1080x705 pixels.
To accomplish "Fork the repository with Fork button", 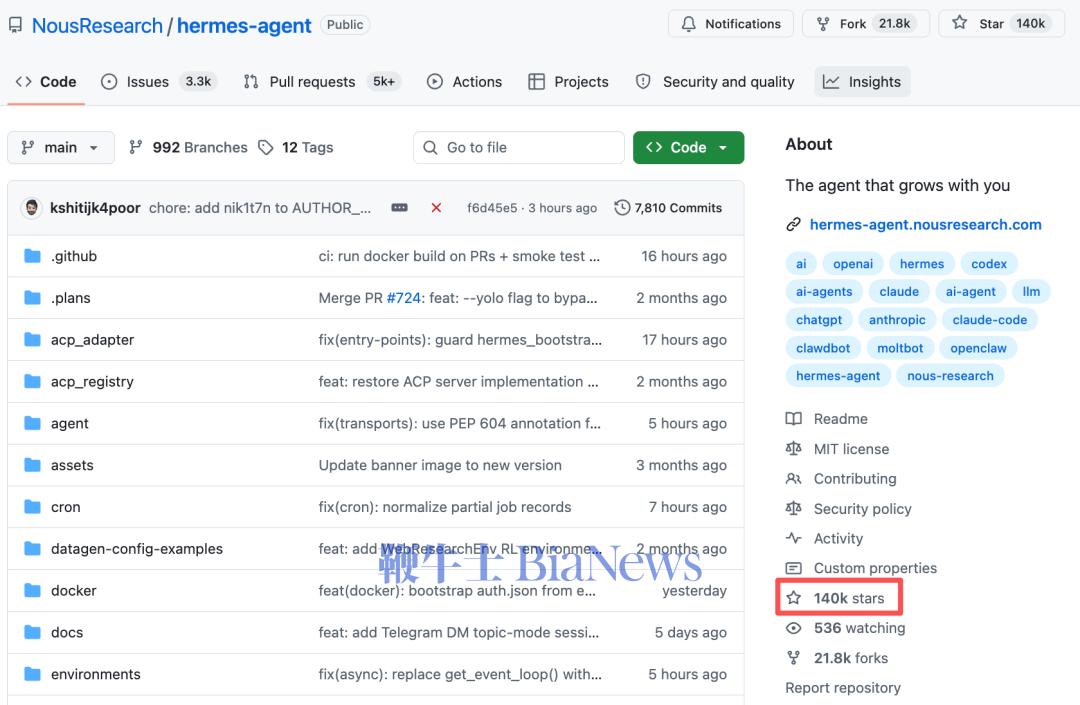I will [x=866, y=23].
